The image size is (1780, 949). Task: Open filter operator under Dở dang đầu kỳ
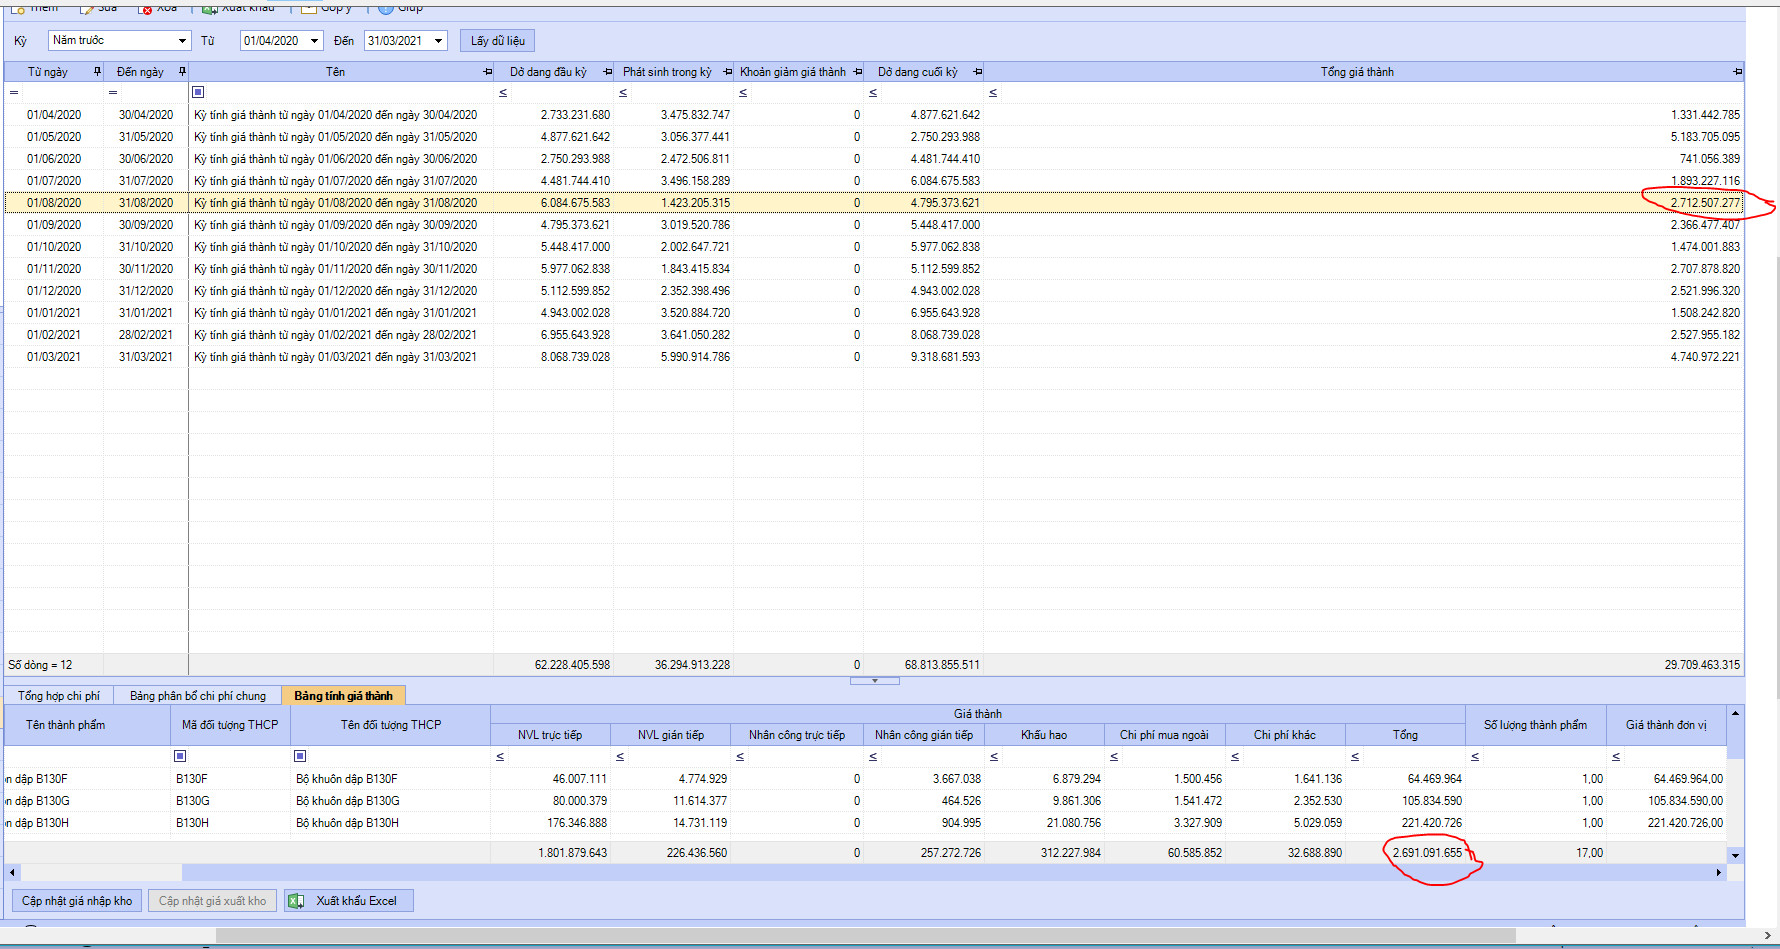pyautogui.click(x=503, y=92)
